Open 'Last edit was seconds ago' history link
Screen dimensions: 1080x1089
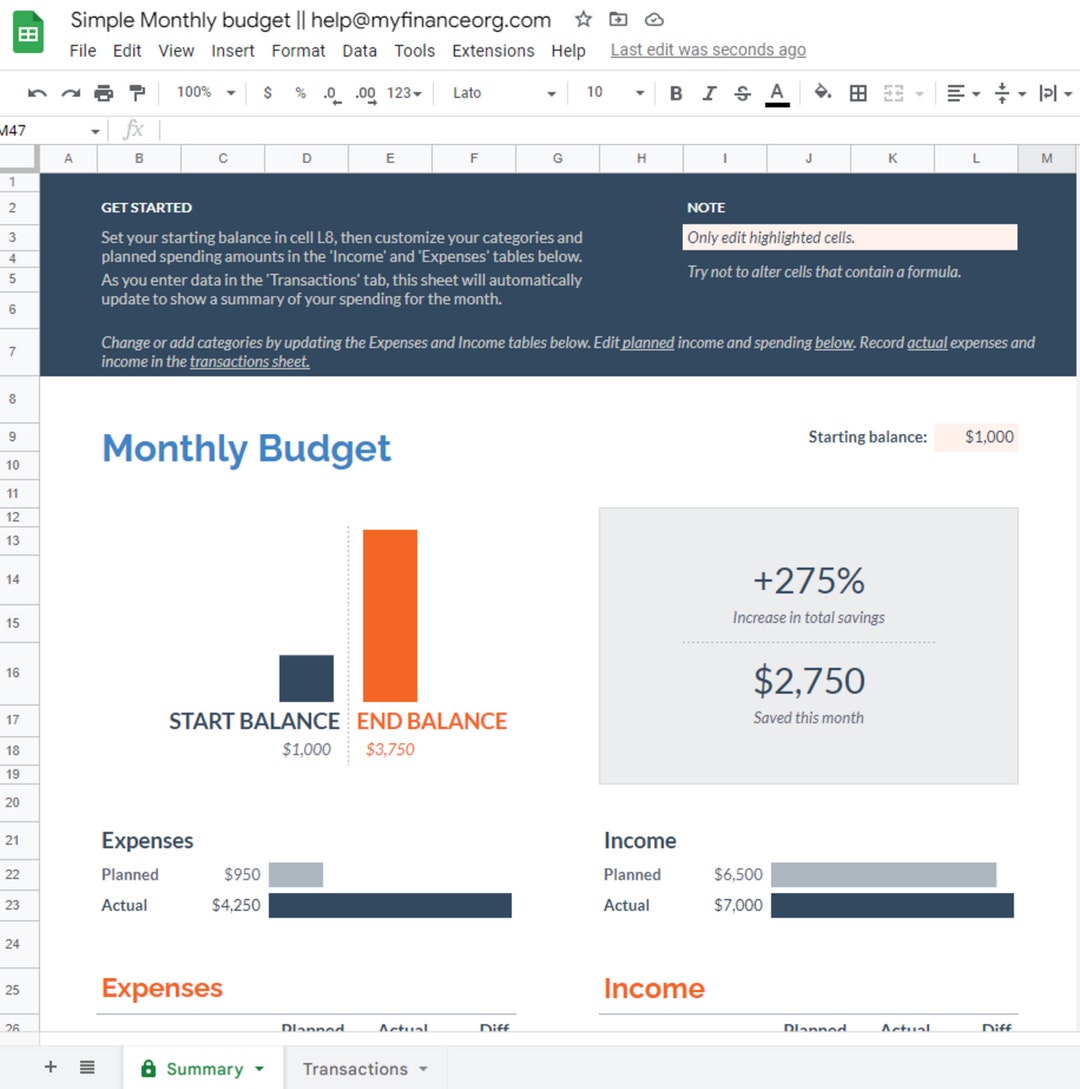pos(708,50)
